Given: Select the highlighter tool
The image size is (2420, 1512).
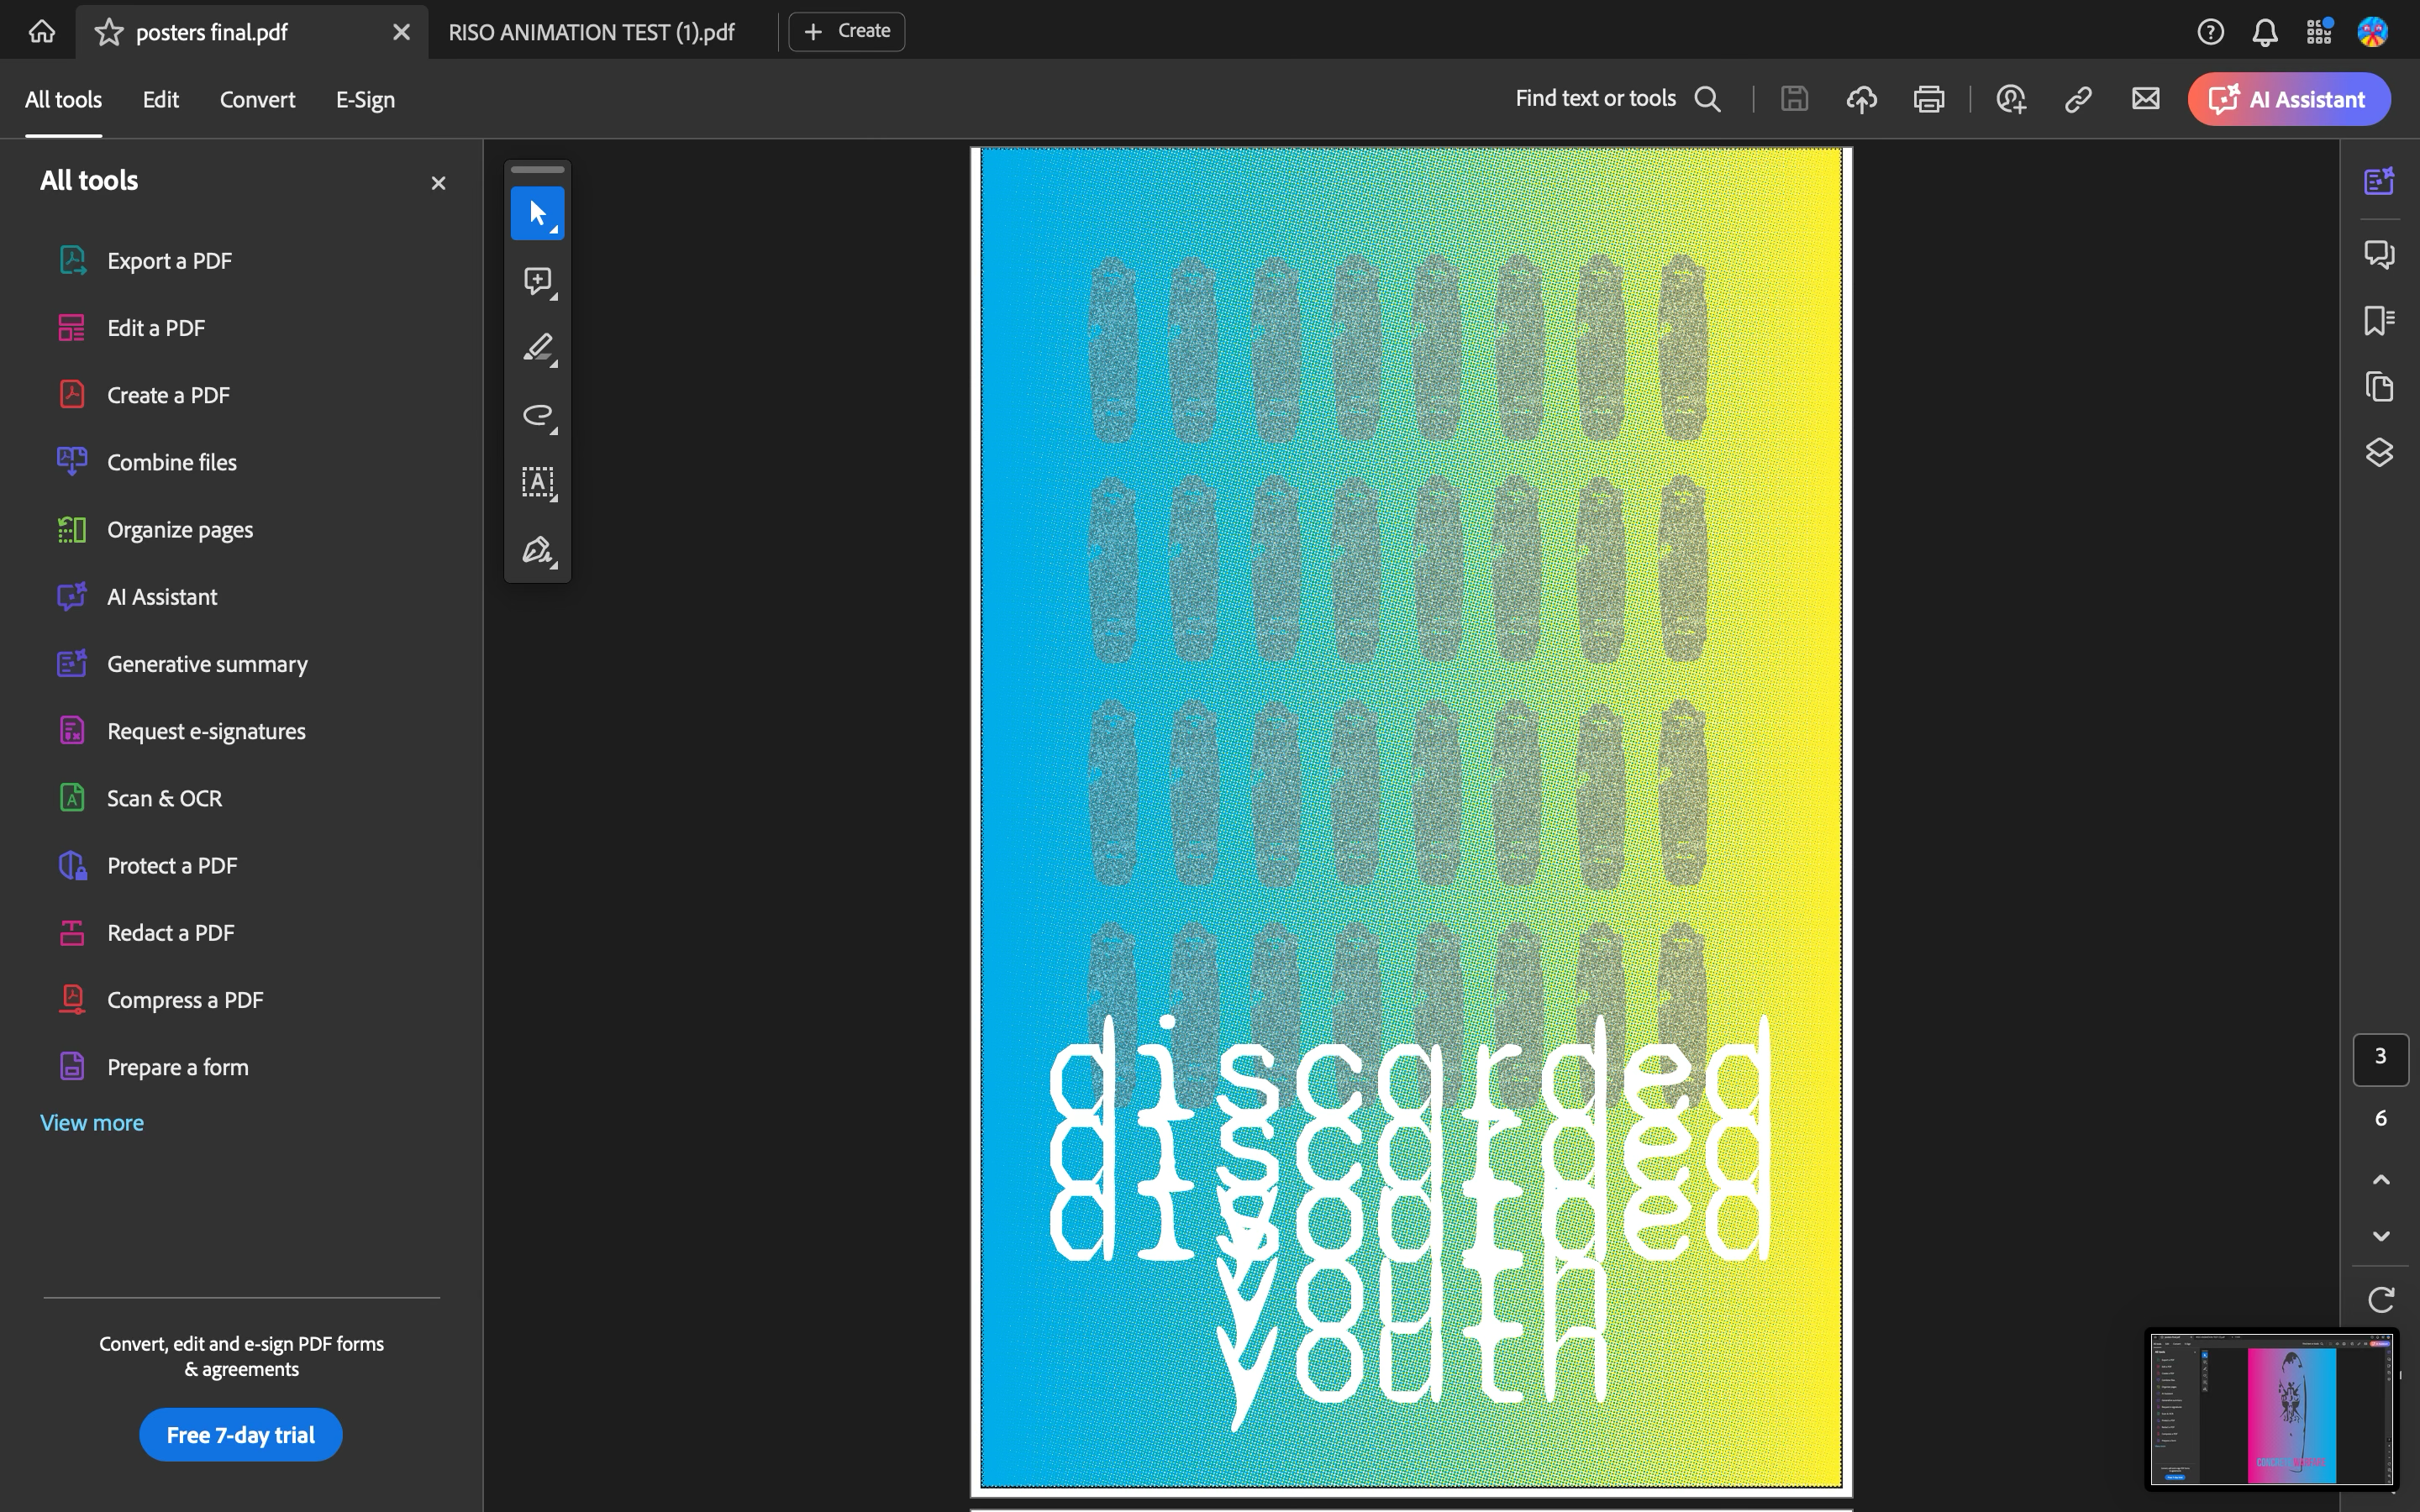Looking at the screenshot, I should (x=537, y=348).
